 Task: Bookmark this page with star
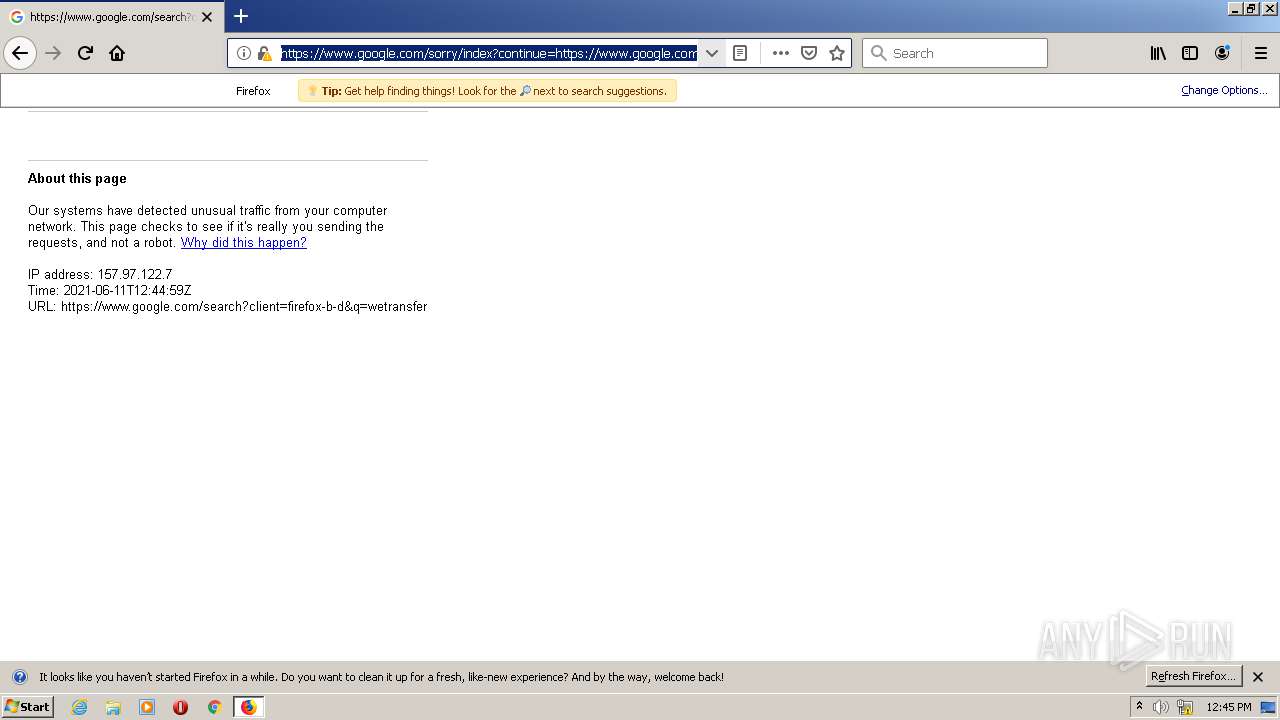(x=837, y=53)
